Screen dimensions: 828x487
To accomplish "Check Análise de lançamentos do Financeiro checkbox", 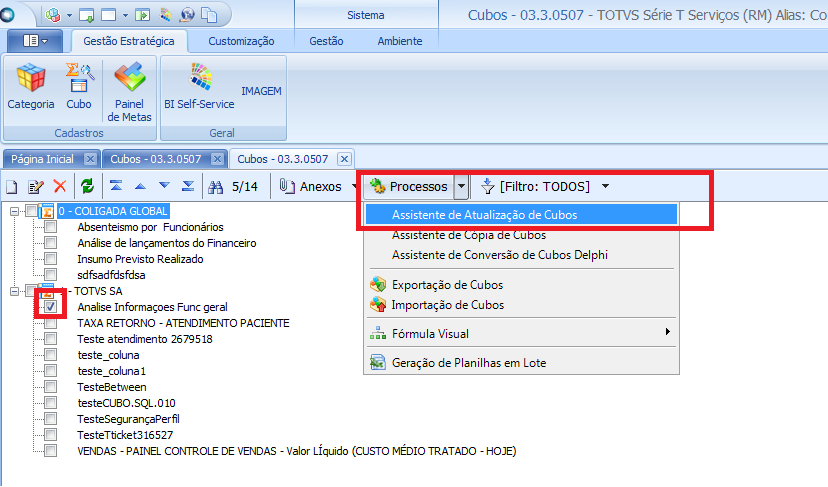I will point(51,243).
